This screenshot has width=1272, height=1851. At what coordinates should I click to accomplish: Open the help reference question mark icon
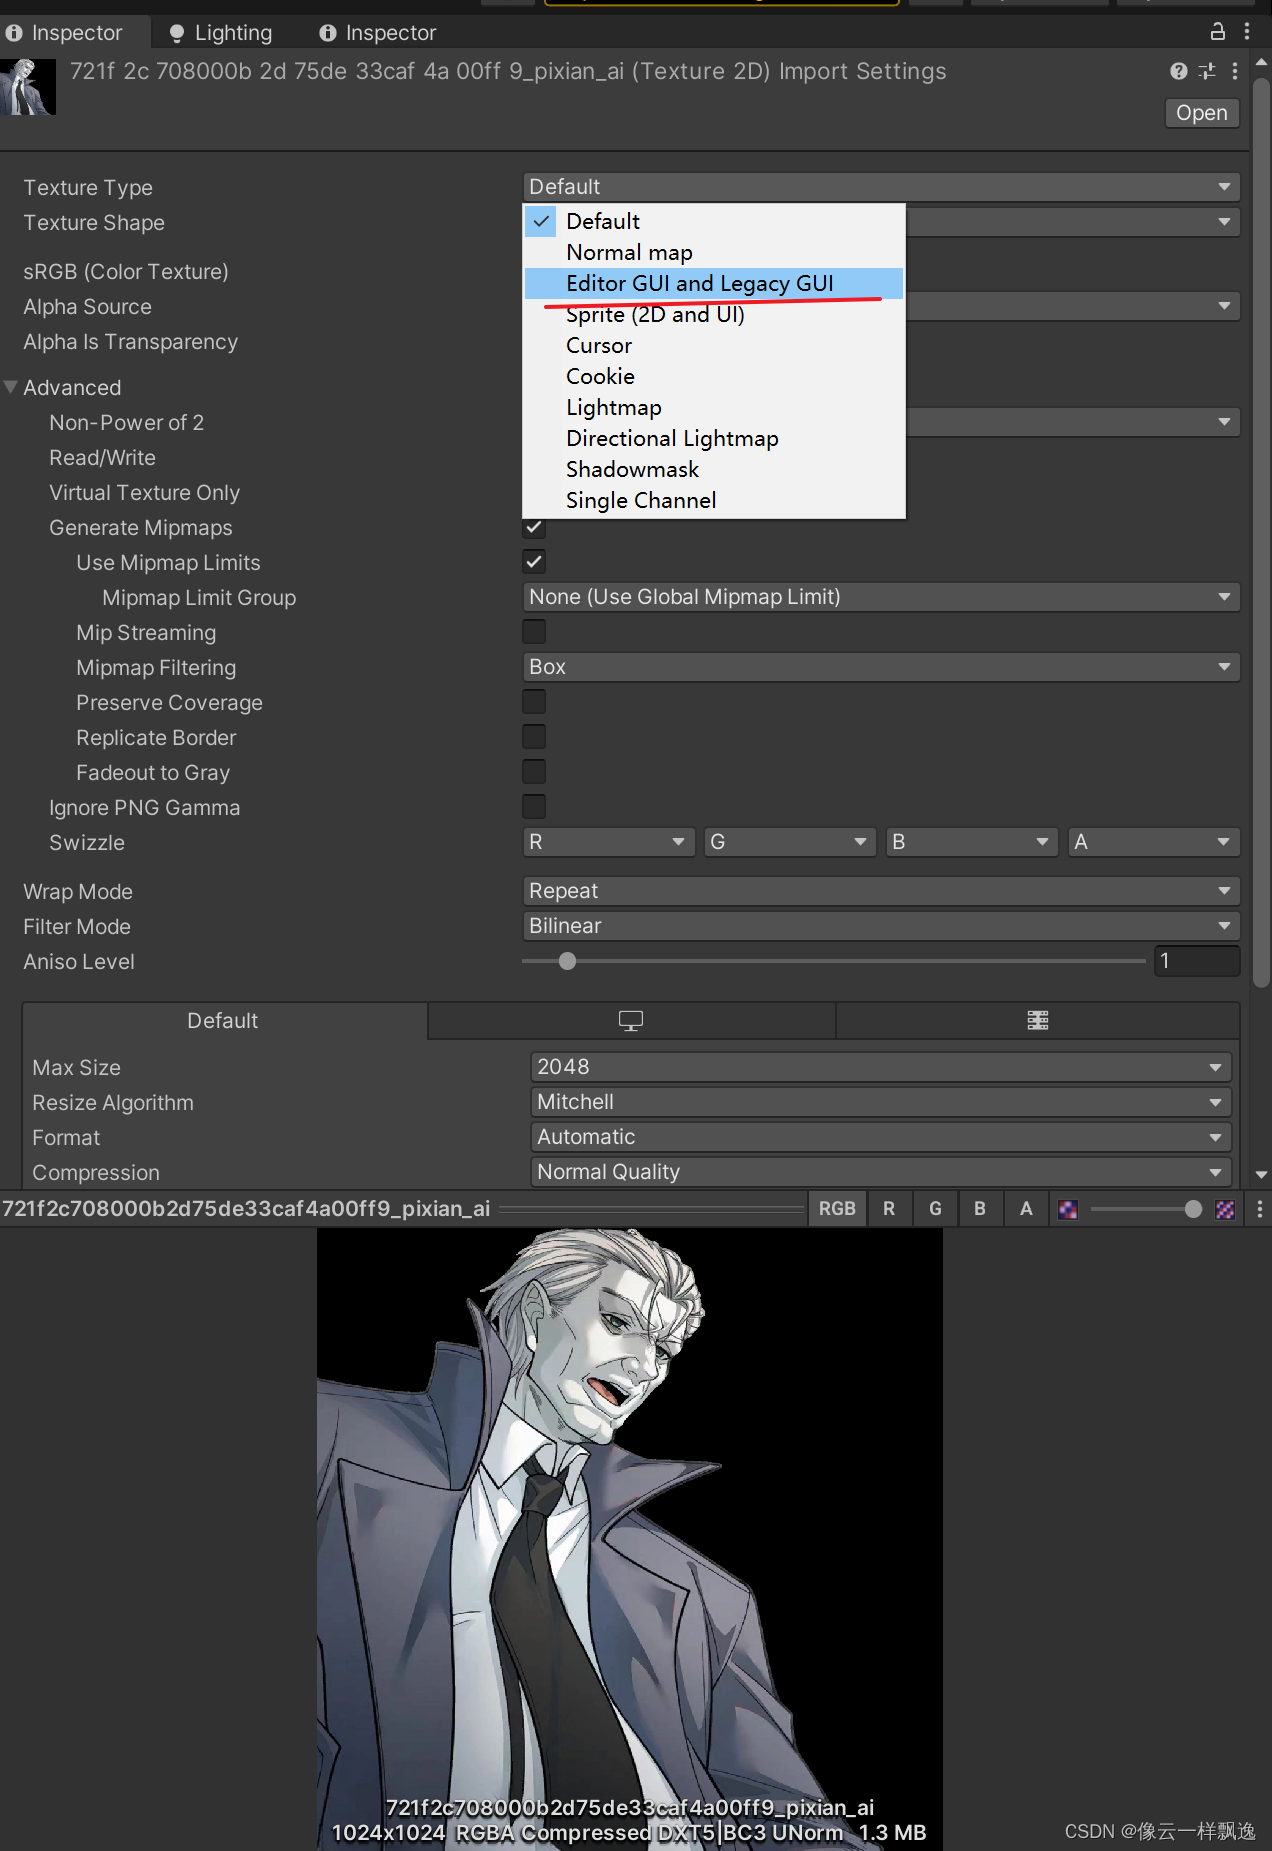1179,71
